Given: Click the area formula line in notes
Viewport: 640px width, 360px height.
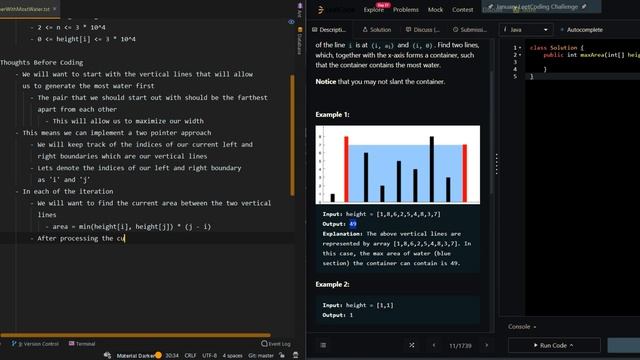Looking at the screenshot, I should point(131,227).
